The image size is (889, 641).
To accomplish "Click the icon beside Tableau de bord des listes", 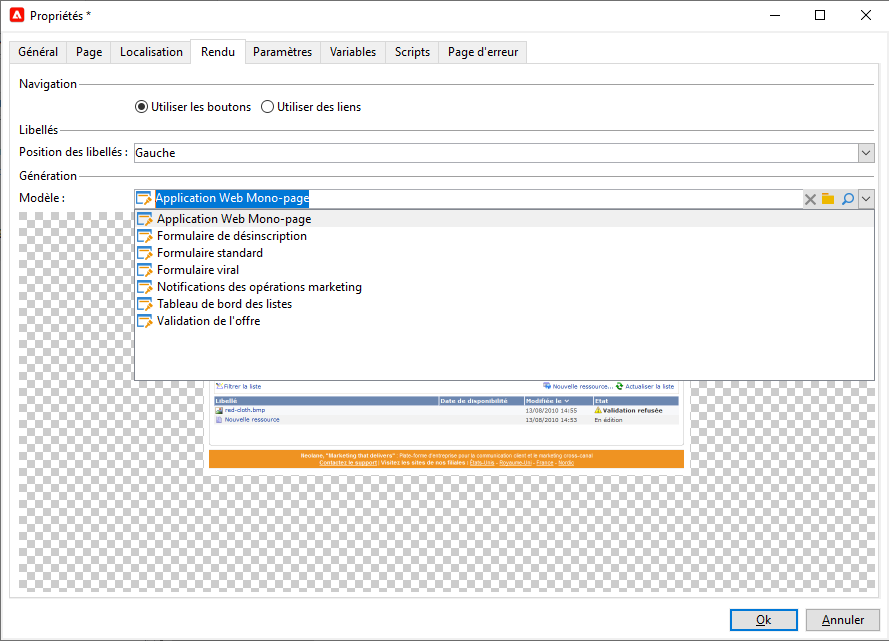I will pyautogui.click(x=145, y=304).
